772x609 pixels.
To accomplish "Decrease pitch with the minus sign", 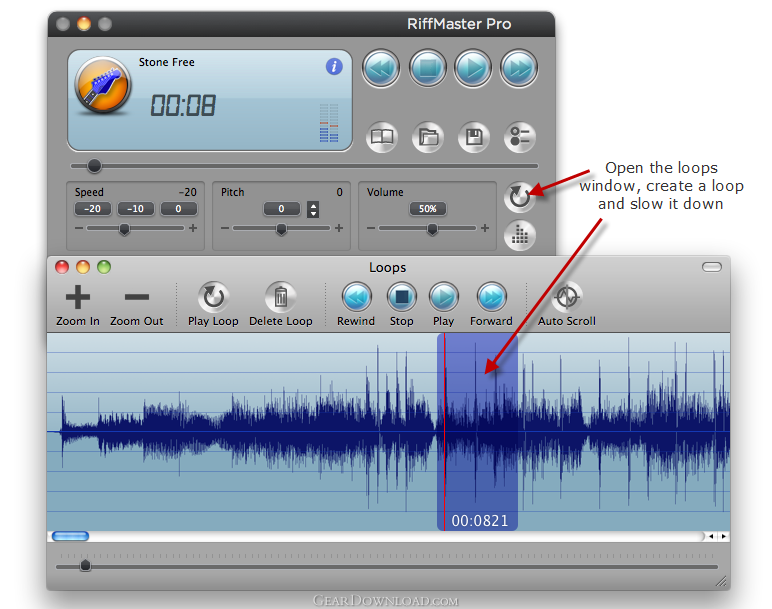I will click(x=225, y=228).
